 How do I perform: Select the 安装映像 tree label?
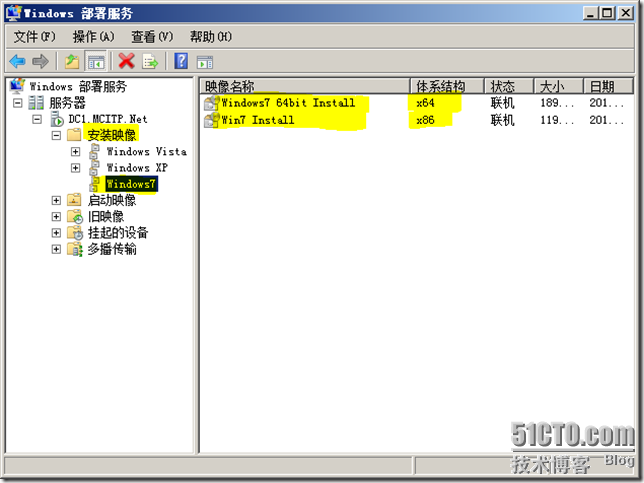click(x=111, y=135)
